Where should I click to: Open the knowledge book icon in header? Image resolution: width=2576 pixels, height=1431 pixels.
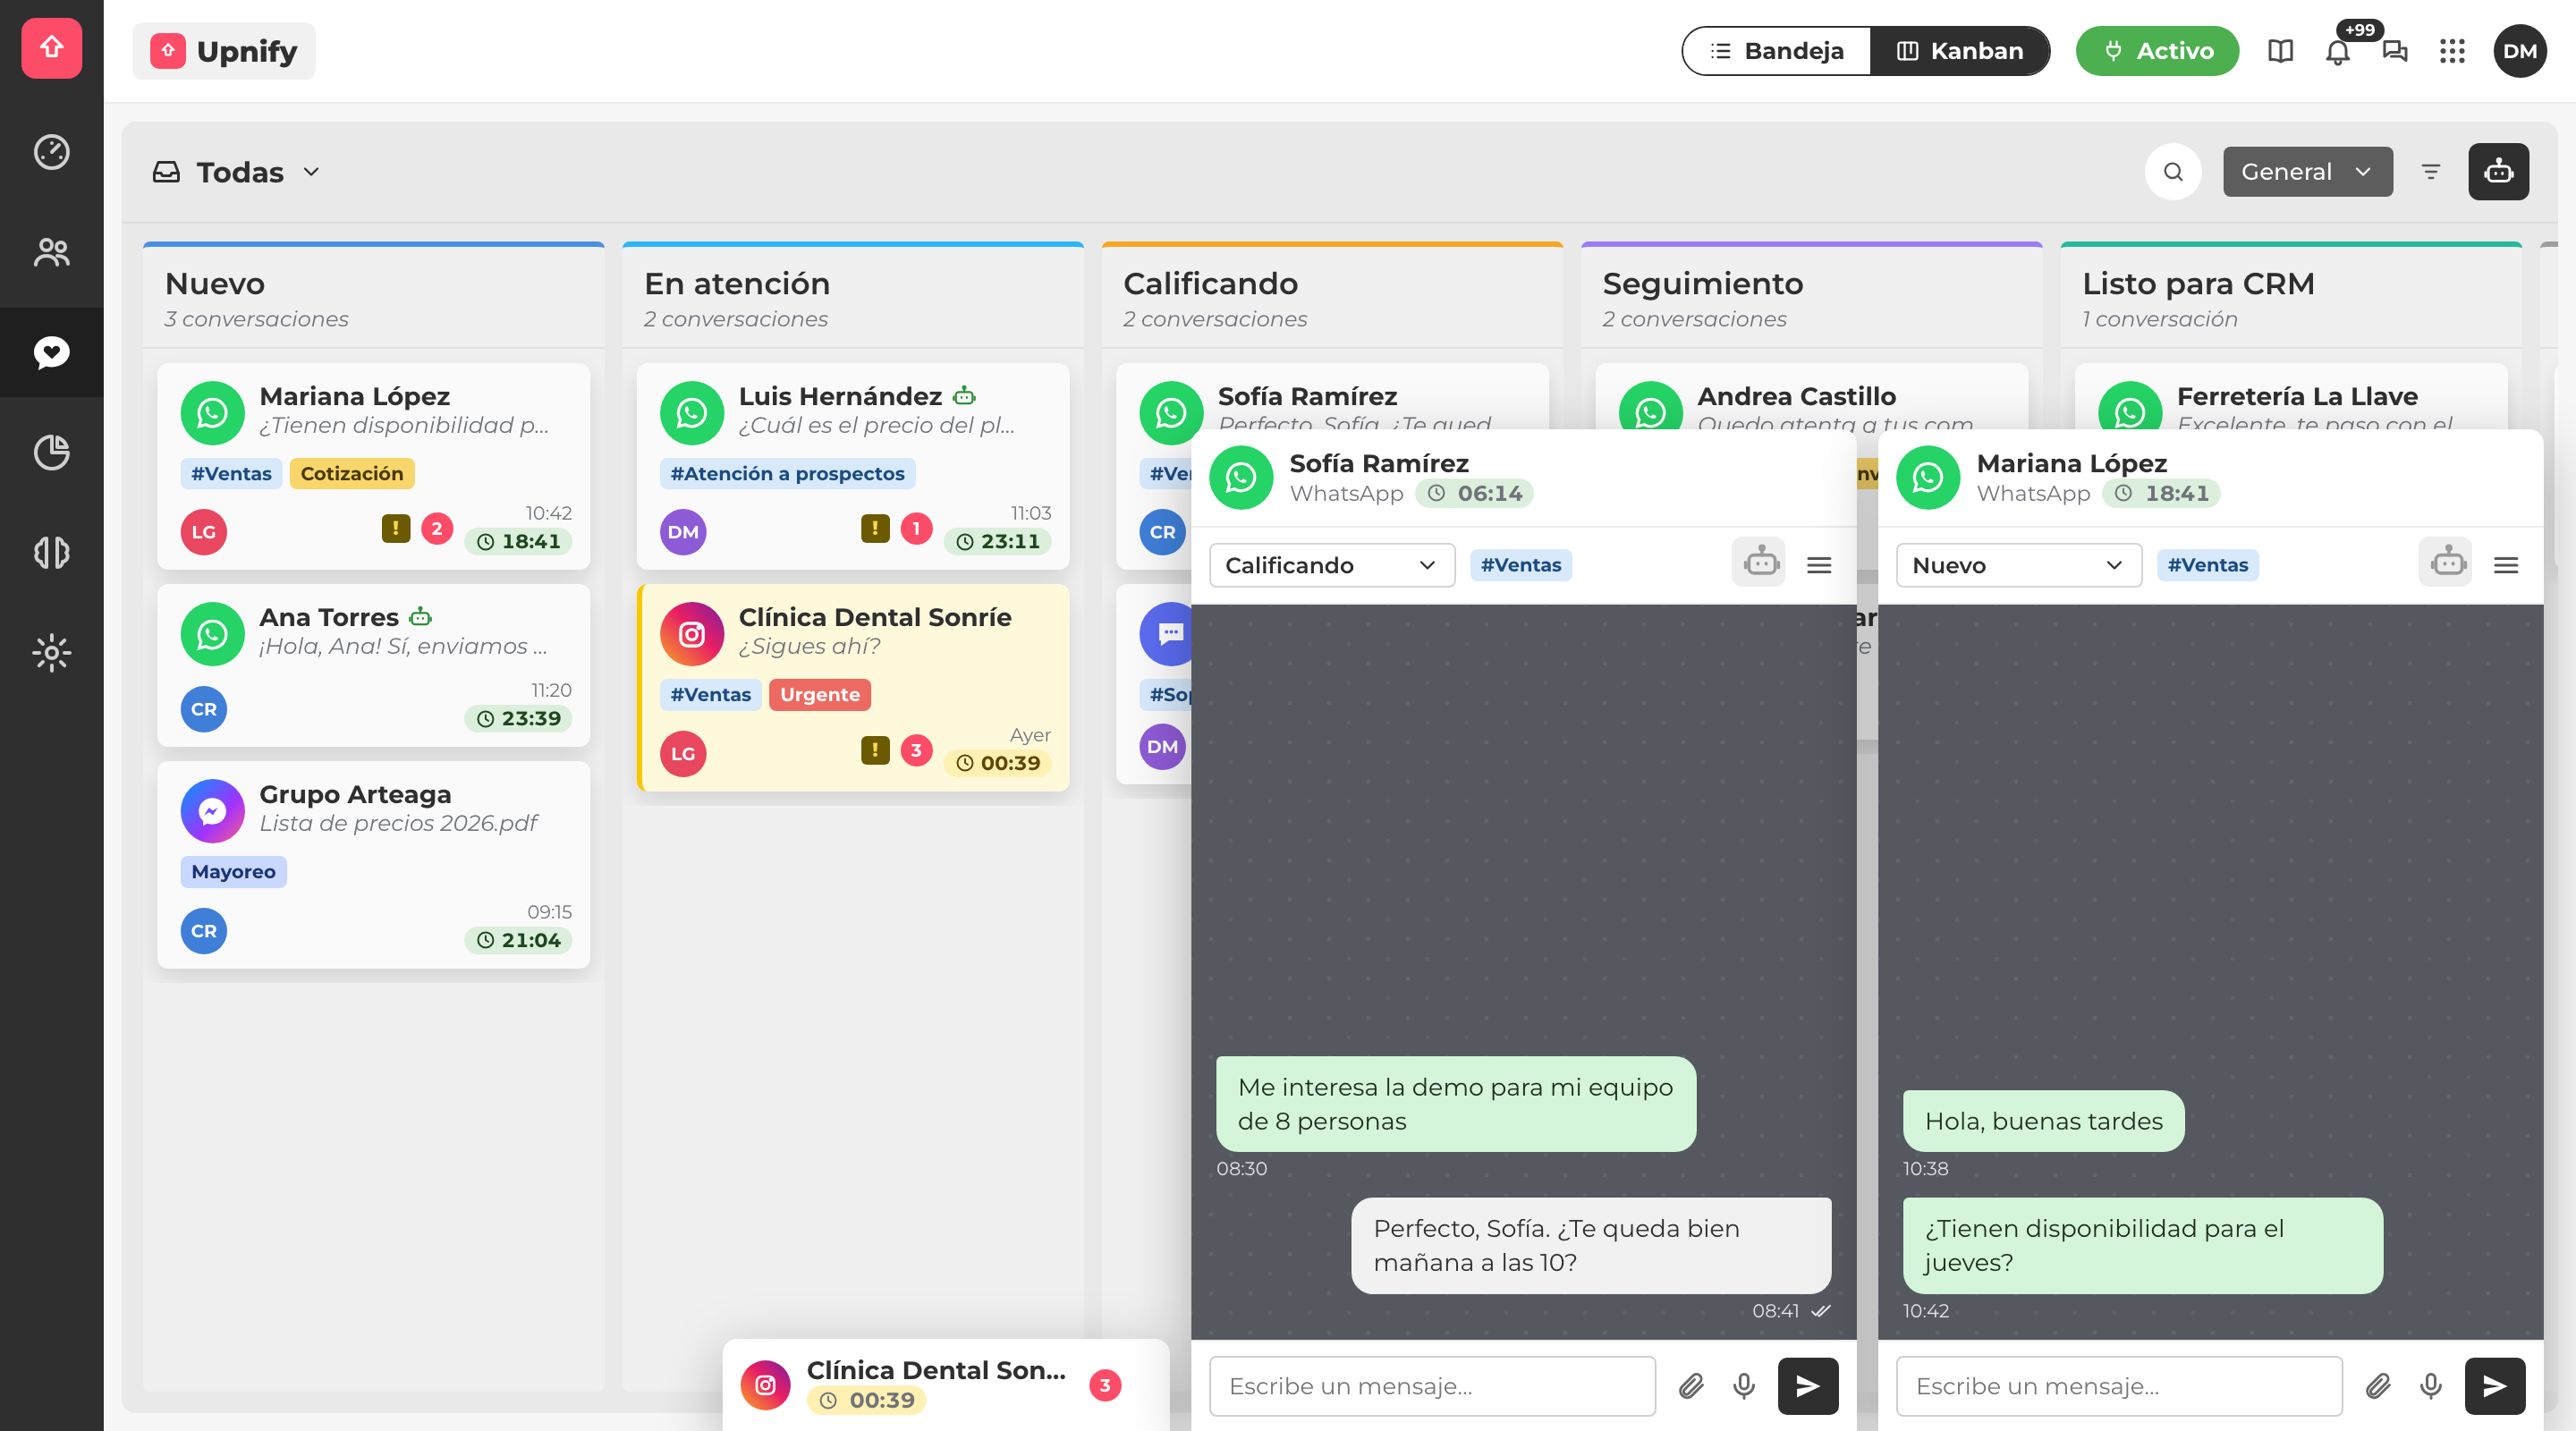pyautogui.click(x=2280, y=51)
